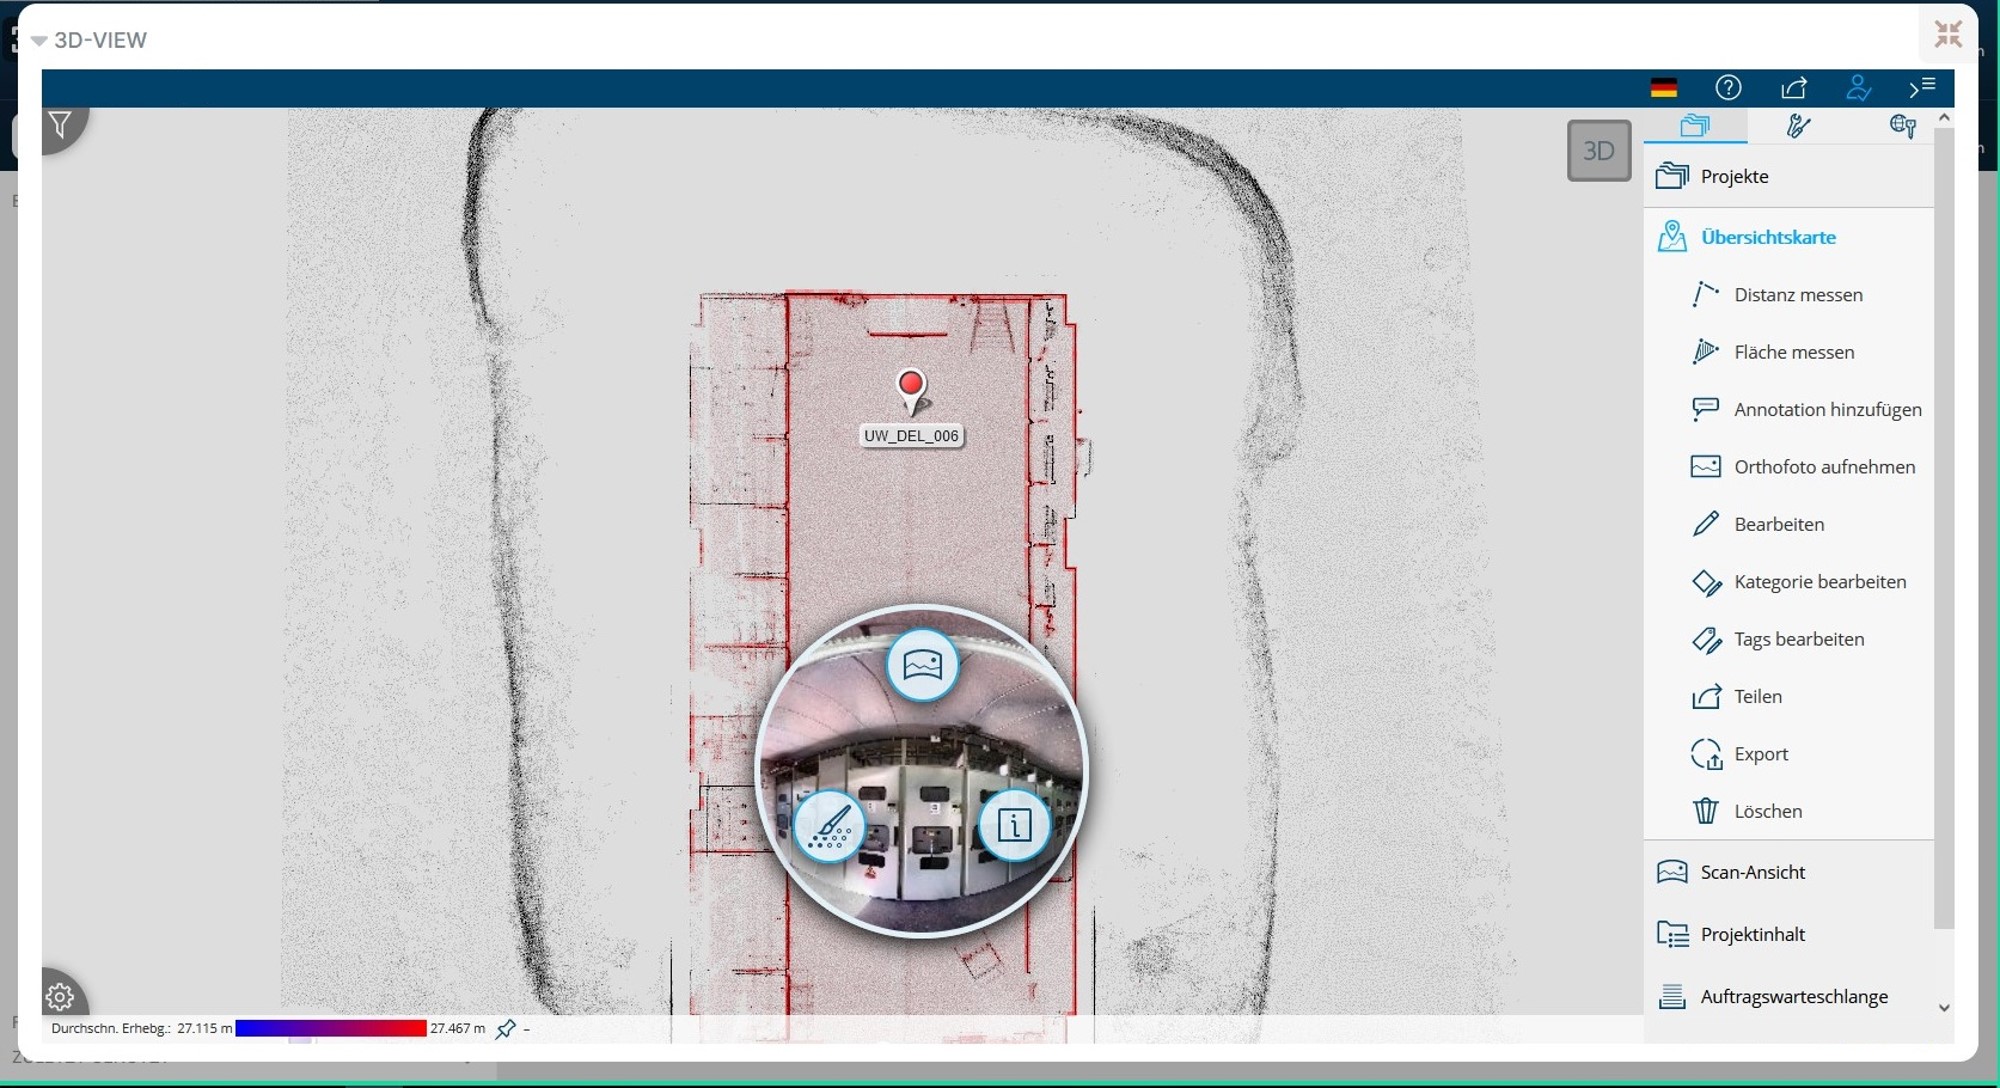
Task: Click the UW_DEL_006 label
Action: tap(911, 436)
